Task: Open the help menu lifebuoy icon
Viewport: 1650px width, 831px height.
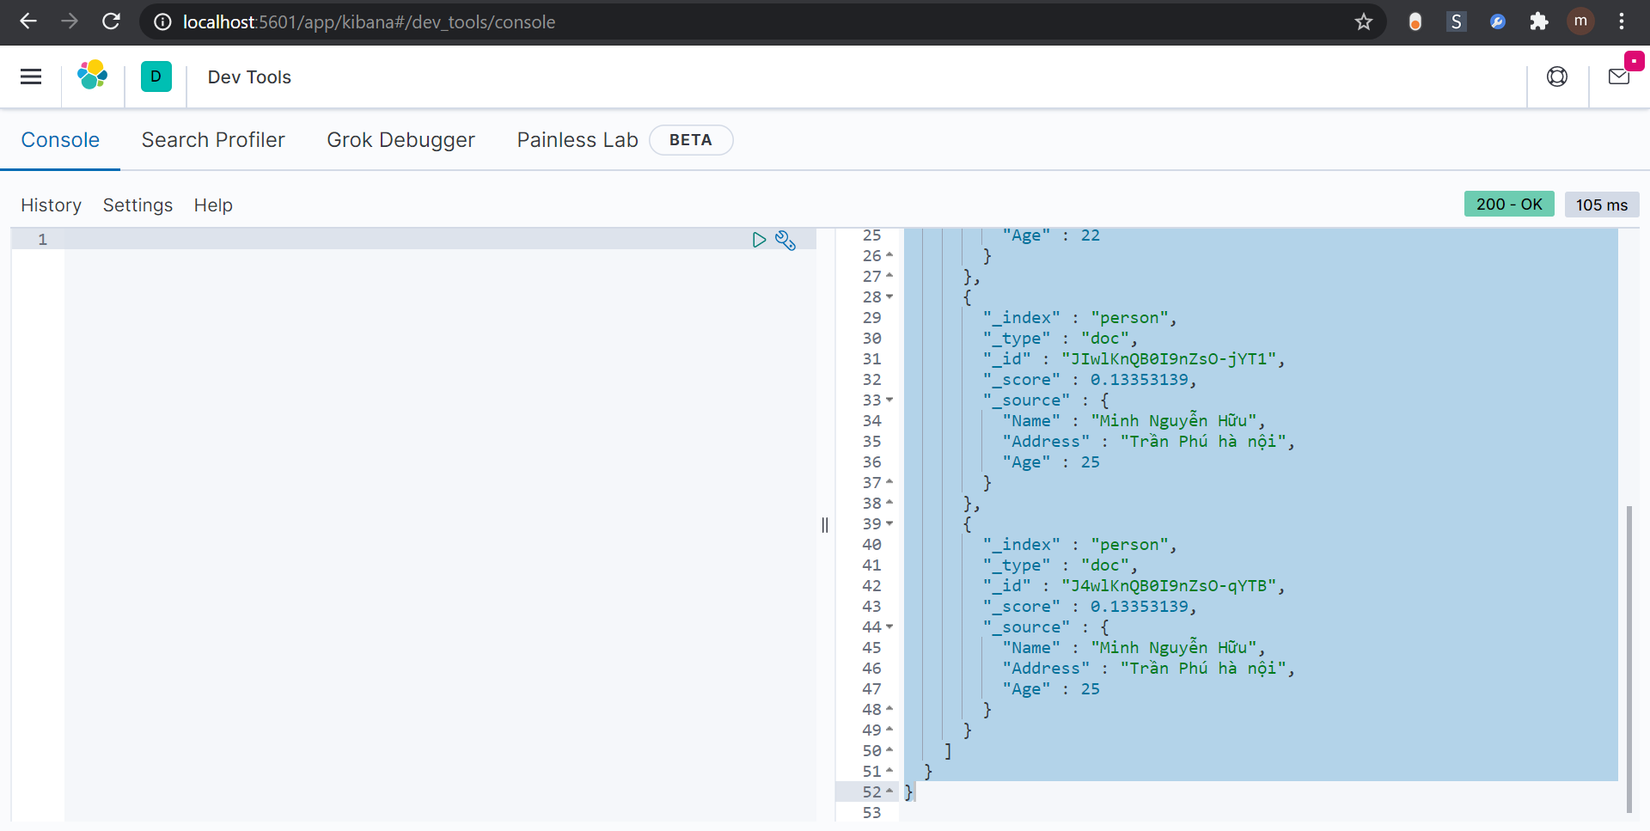Action: tap(1557, 77)
